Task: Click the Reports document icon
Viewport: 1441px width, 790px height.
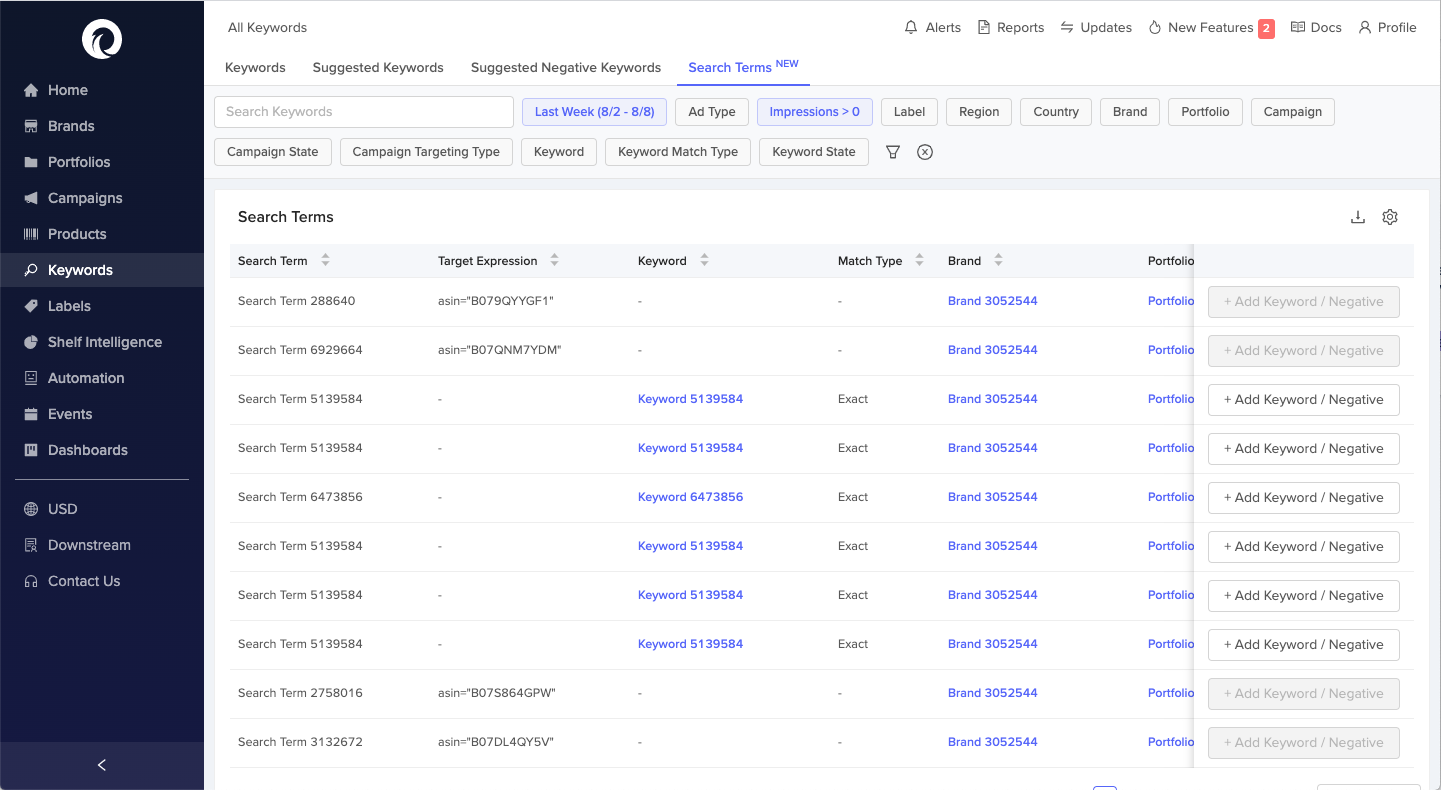Action: click(x=984, y=27)
